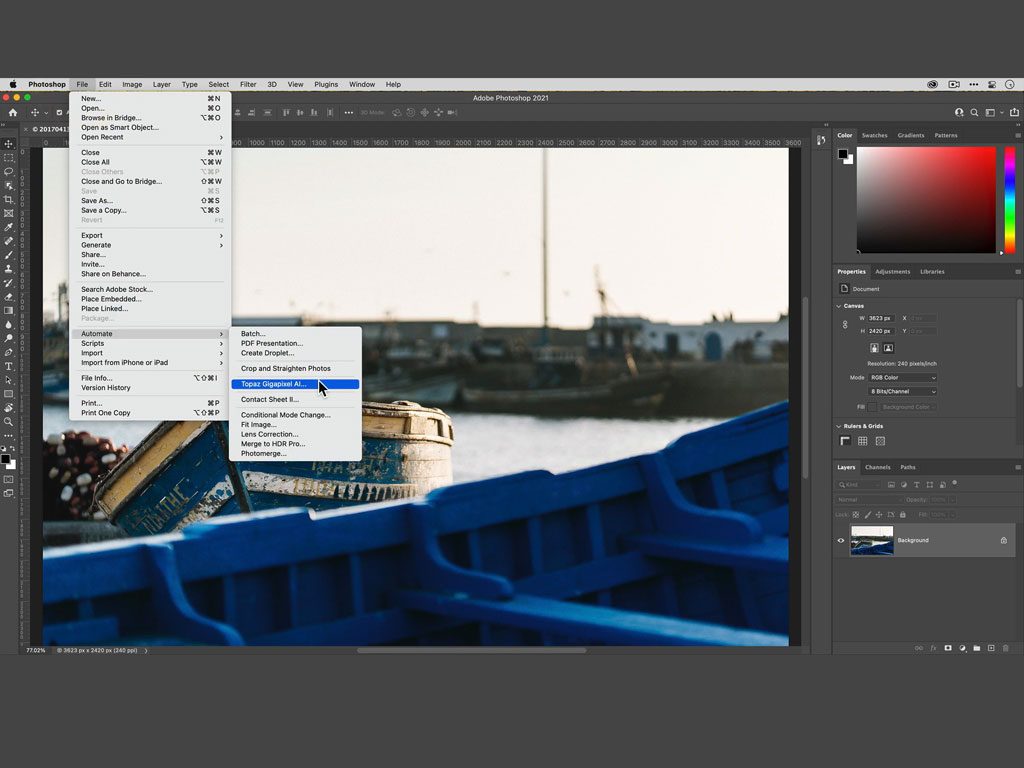Toggle the rulers icon under Rulers & Grids
The height and width of the screenshot is (768, 1024).
click(845, 441)
